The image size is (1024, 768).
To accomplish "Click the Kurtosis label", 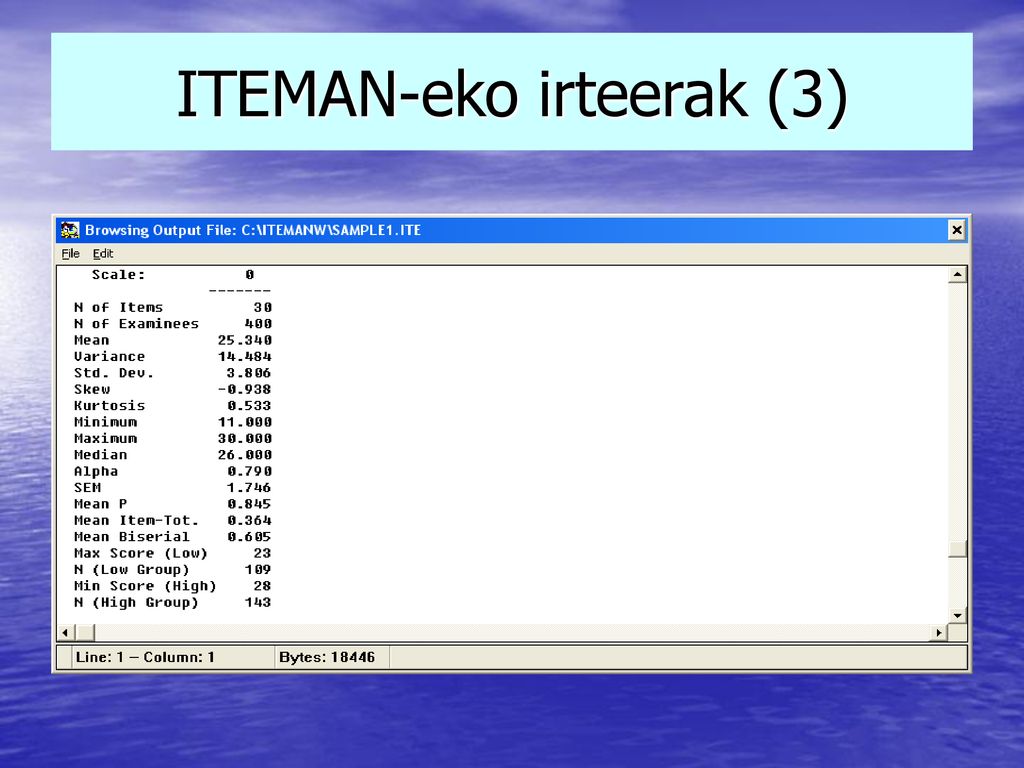I will [x=109, y=406].
